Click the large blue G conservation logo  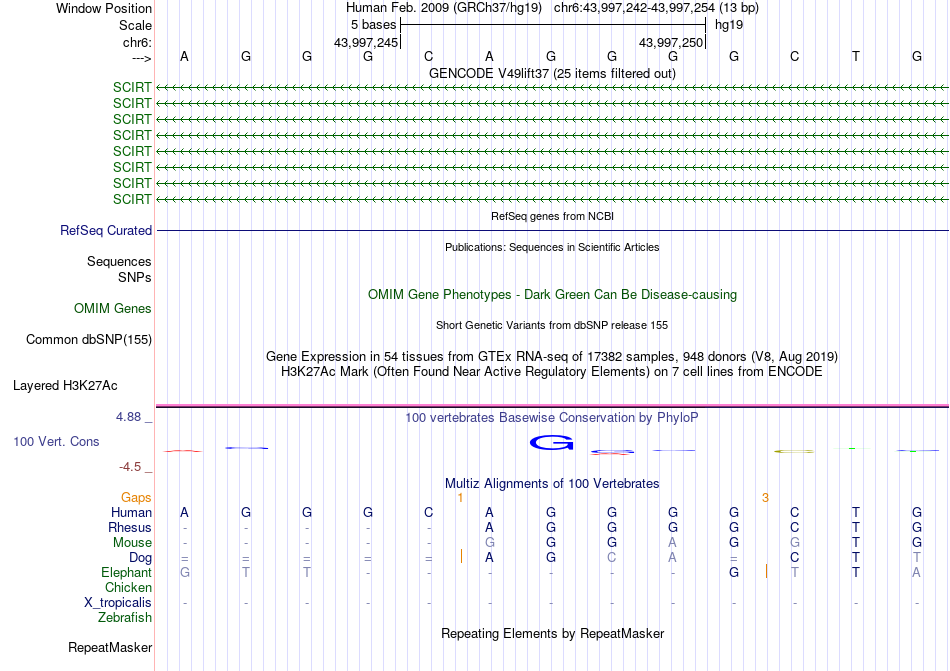(x=551, y=443)
